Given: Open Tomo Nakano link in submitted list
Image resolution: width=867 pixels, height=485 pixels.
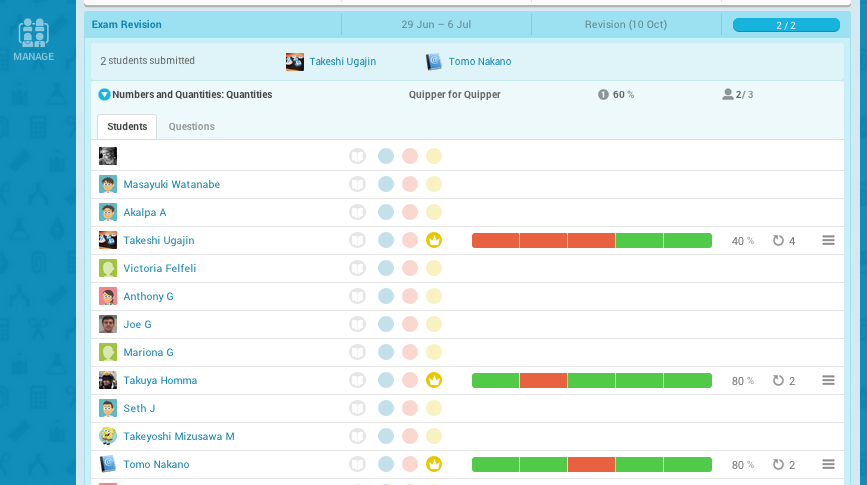Looking at the screenshot, I should (479, 61).
